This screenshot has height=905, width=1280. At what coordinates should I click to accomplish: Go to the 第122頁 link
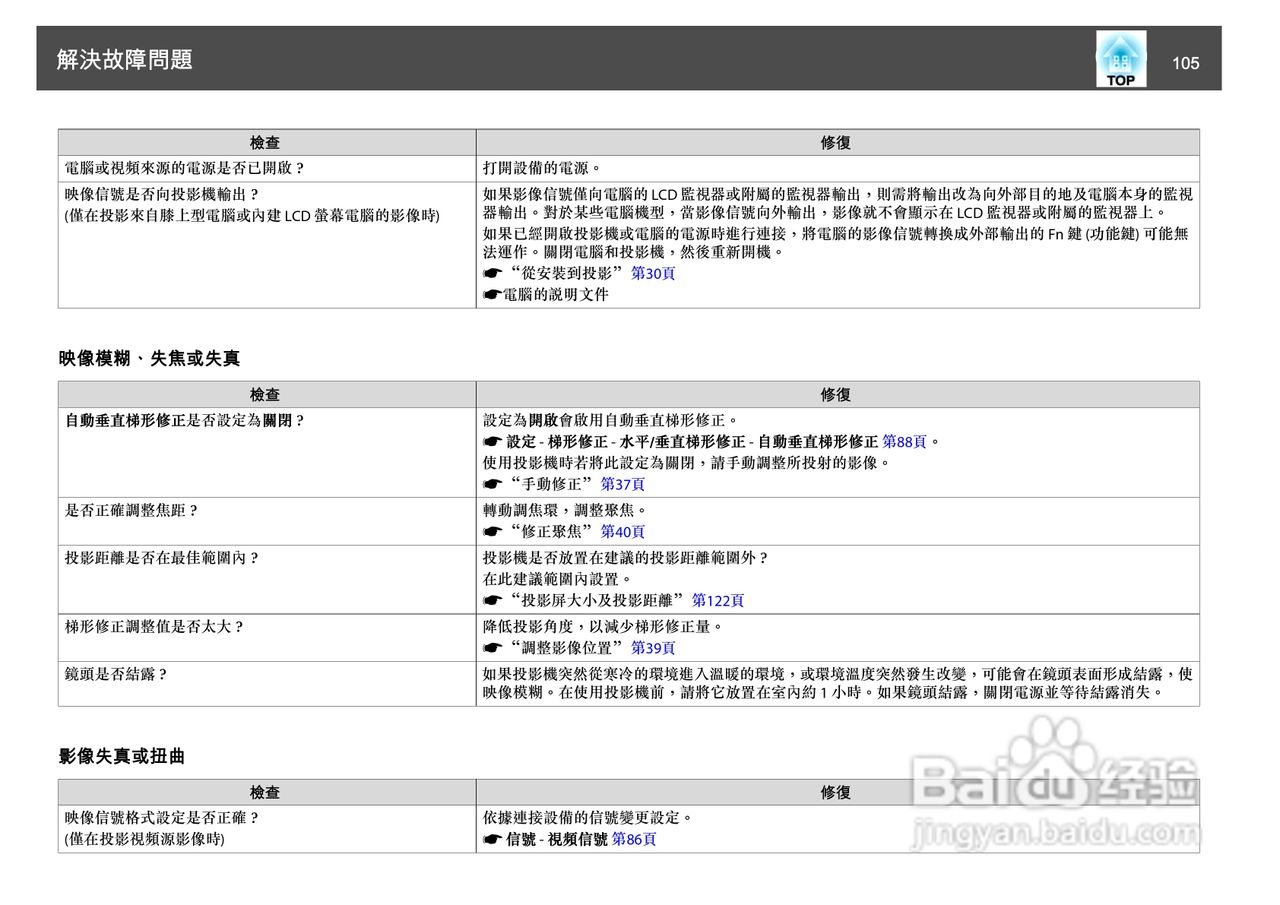click(x=718, y=600)
